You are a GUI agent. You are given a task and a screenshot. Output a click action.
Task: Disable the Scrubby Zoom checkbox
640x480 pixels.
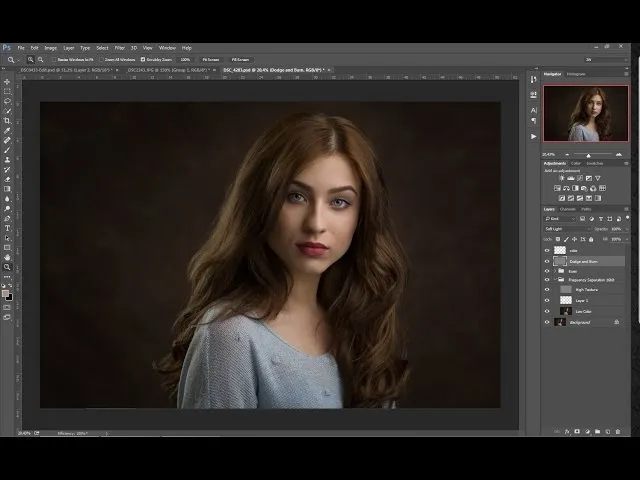point(143,60)
